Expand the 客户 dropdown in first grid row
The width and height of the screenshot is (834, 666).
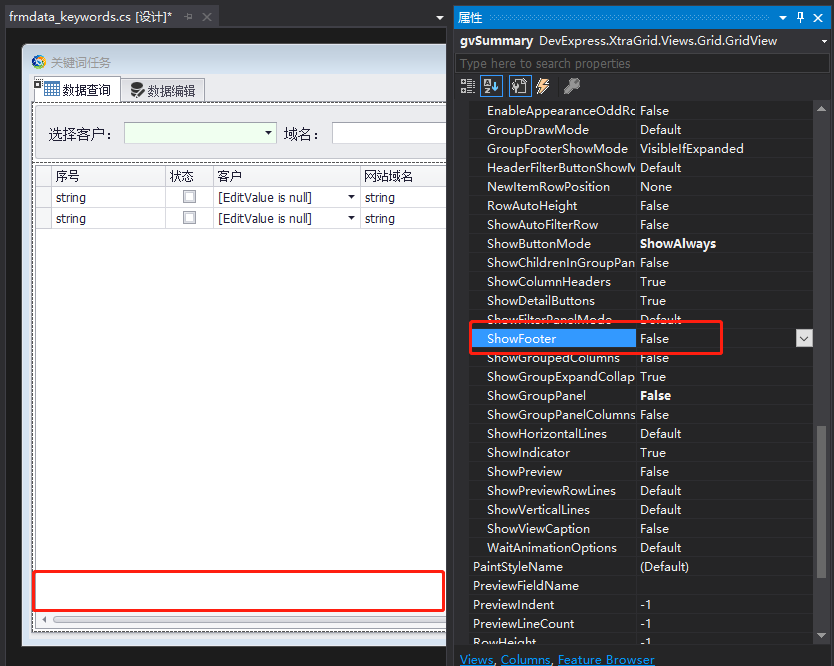point(351,197)
